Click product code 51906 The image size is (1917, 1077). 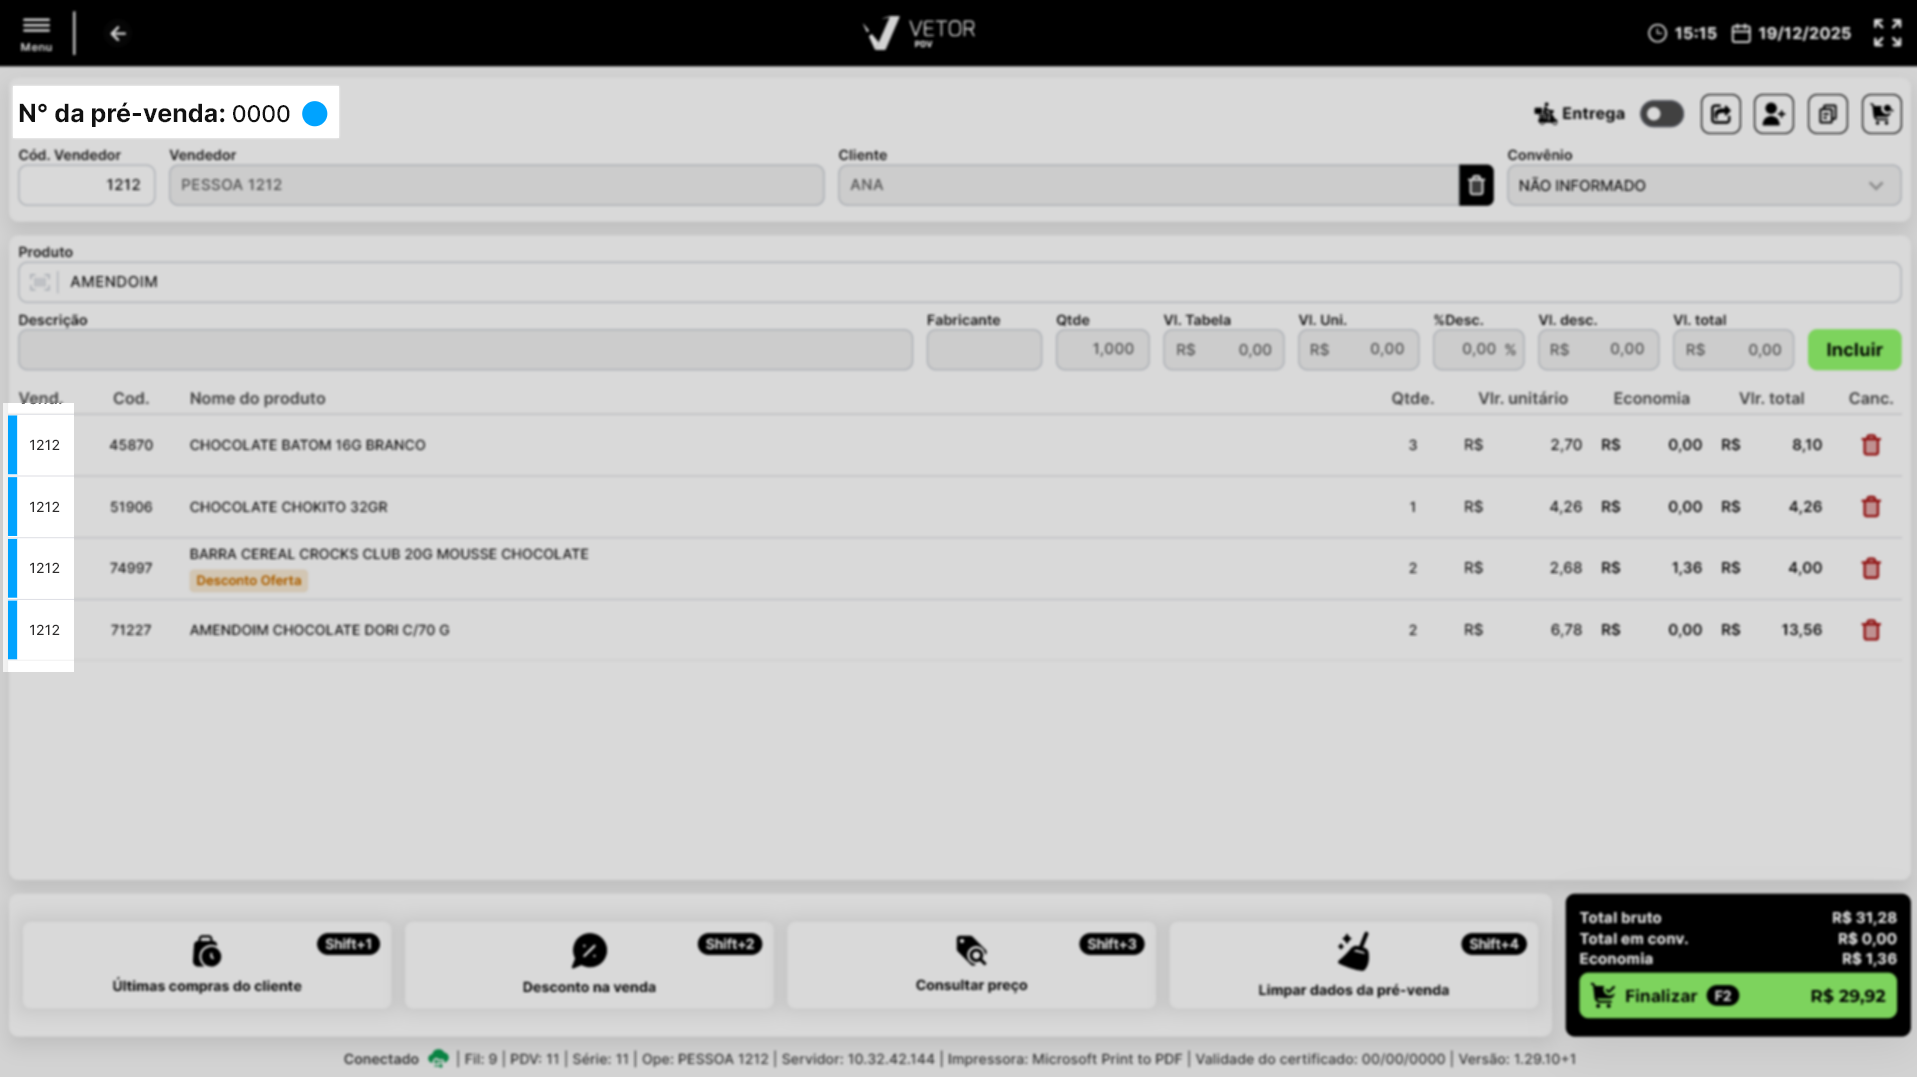click(x=131, y=507)
